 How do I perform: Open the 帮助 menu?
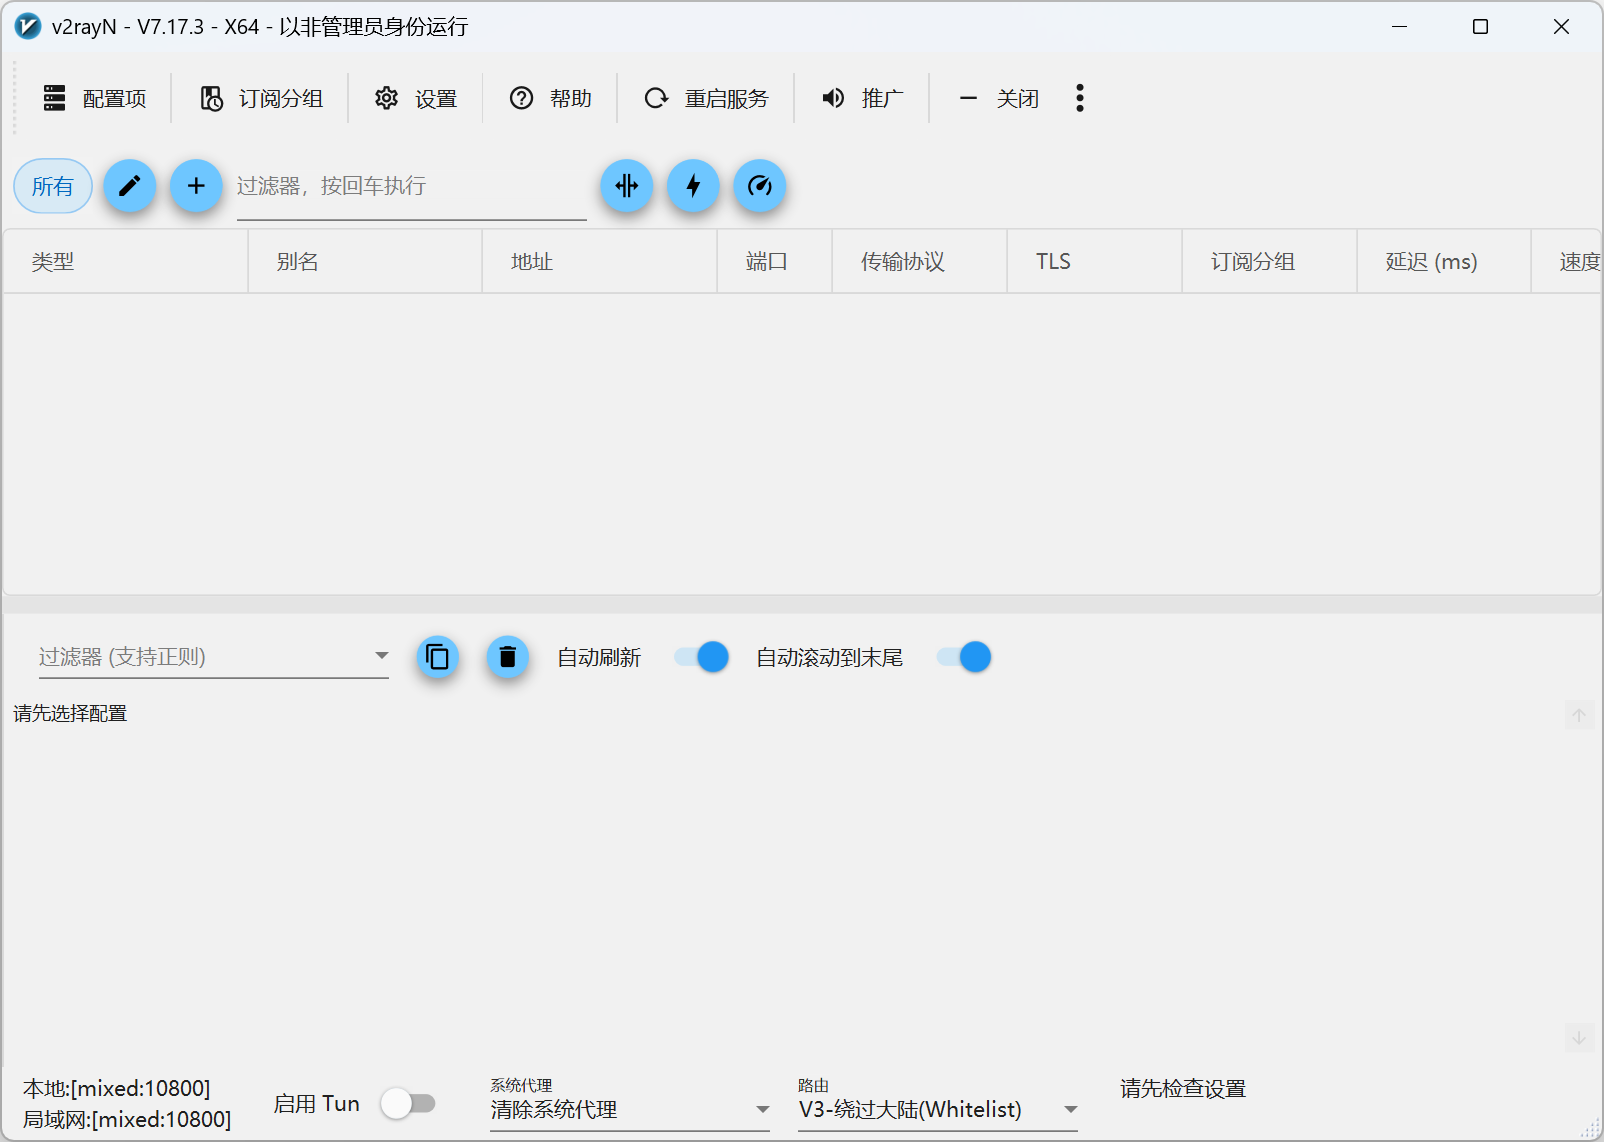coord(551,98)
